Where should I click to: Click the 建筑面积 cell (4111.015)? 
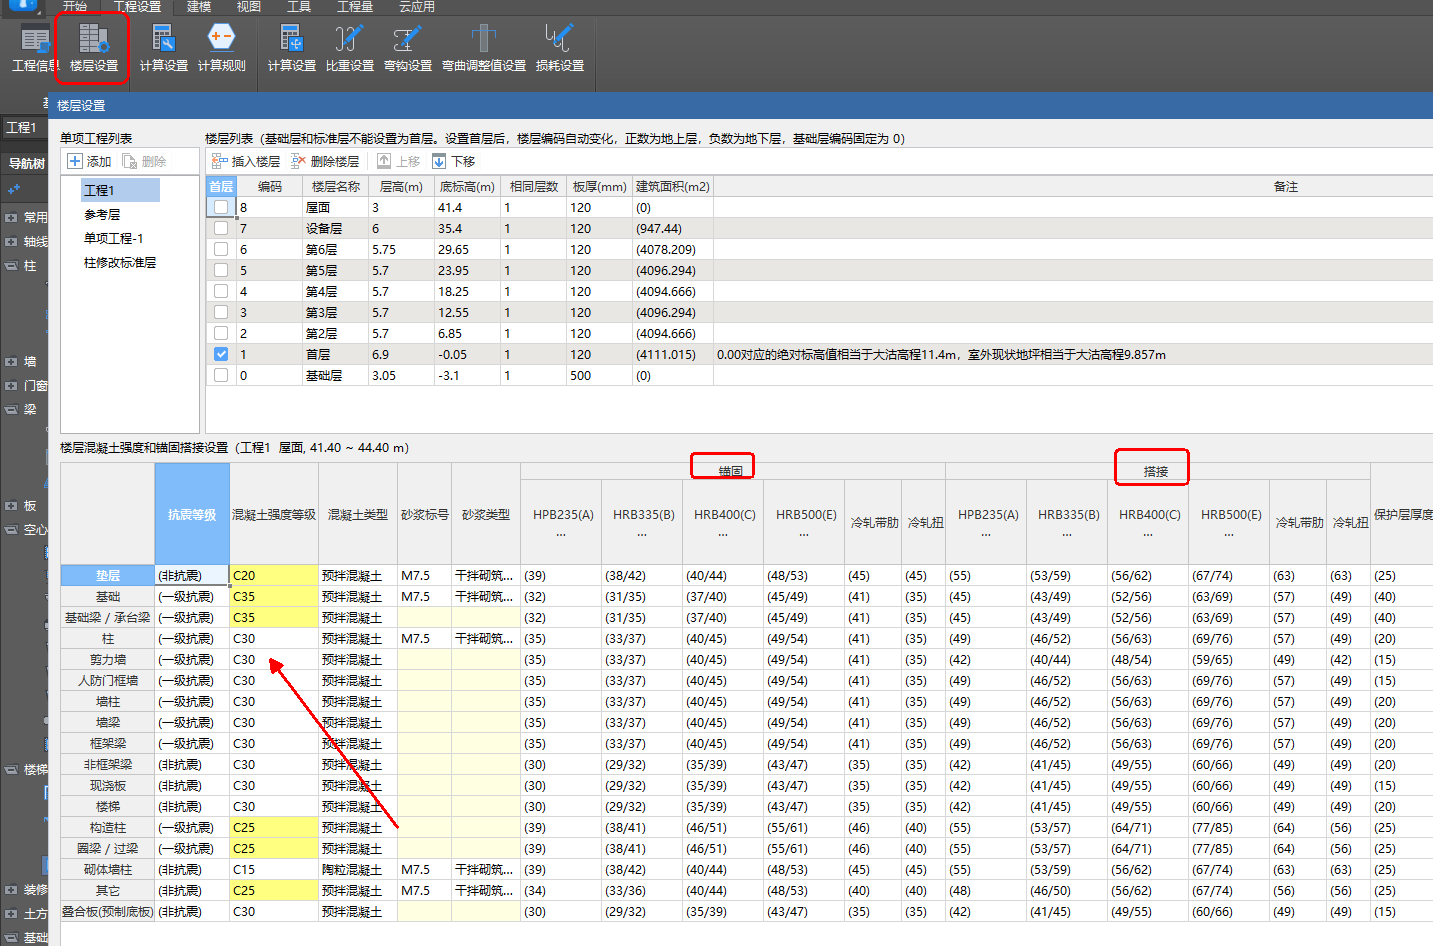[x=672, y=354]
